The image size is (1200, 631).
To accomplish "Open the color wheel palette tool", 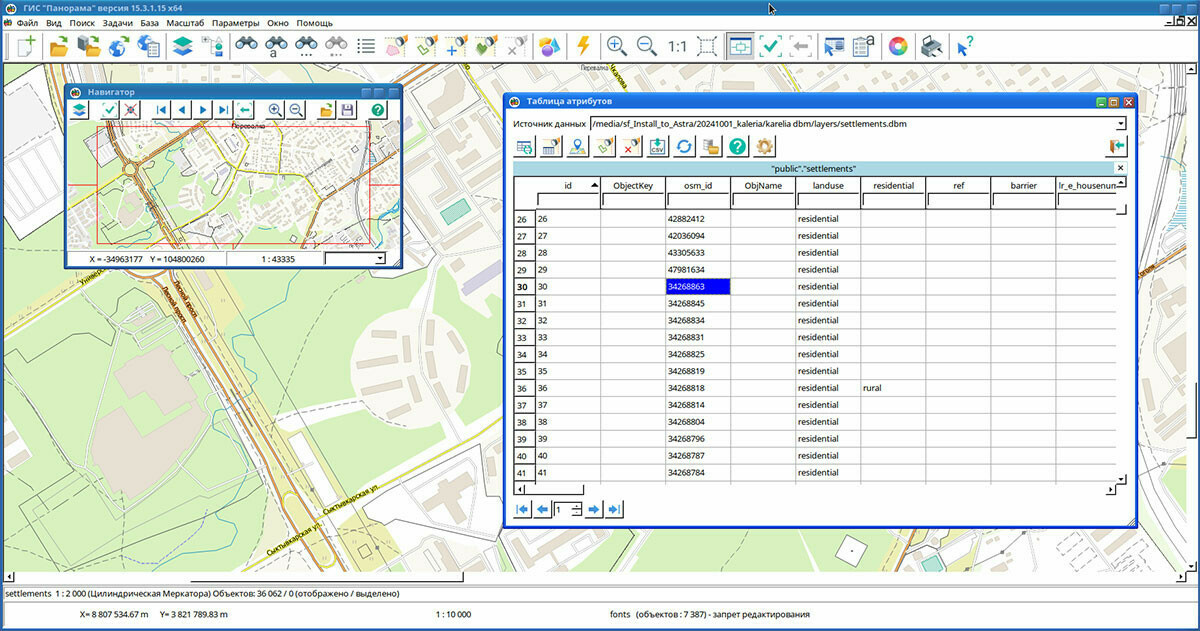I will click(898, 46).
